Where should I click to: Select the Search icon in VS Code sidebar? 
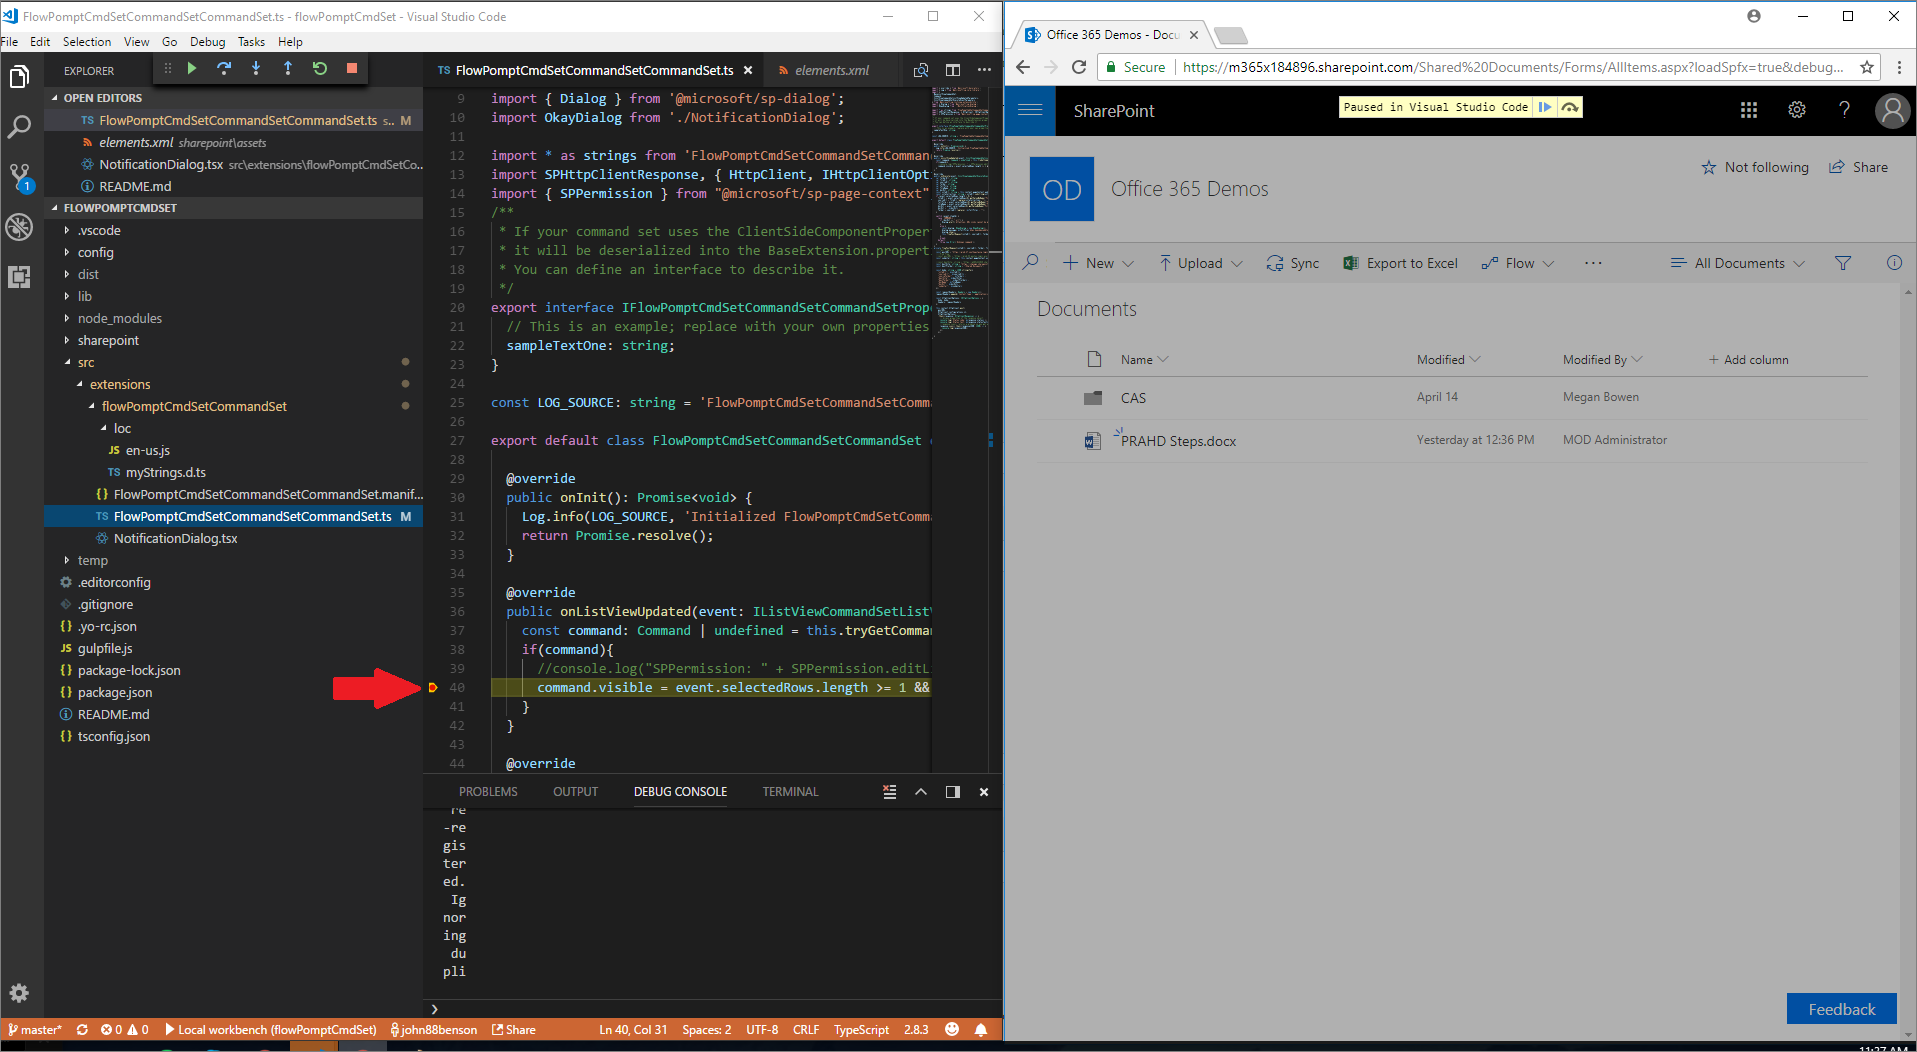[19, 127]
